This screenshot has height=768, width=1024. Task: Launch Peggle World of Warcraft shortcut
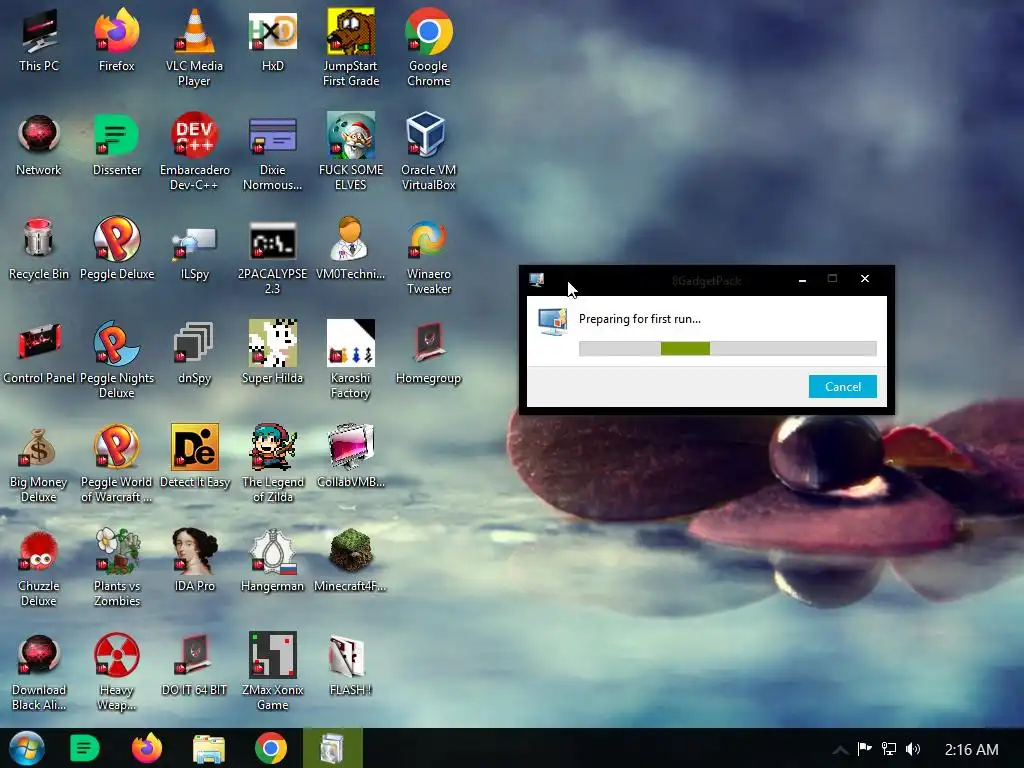116,462
